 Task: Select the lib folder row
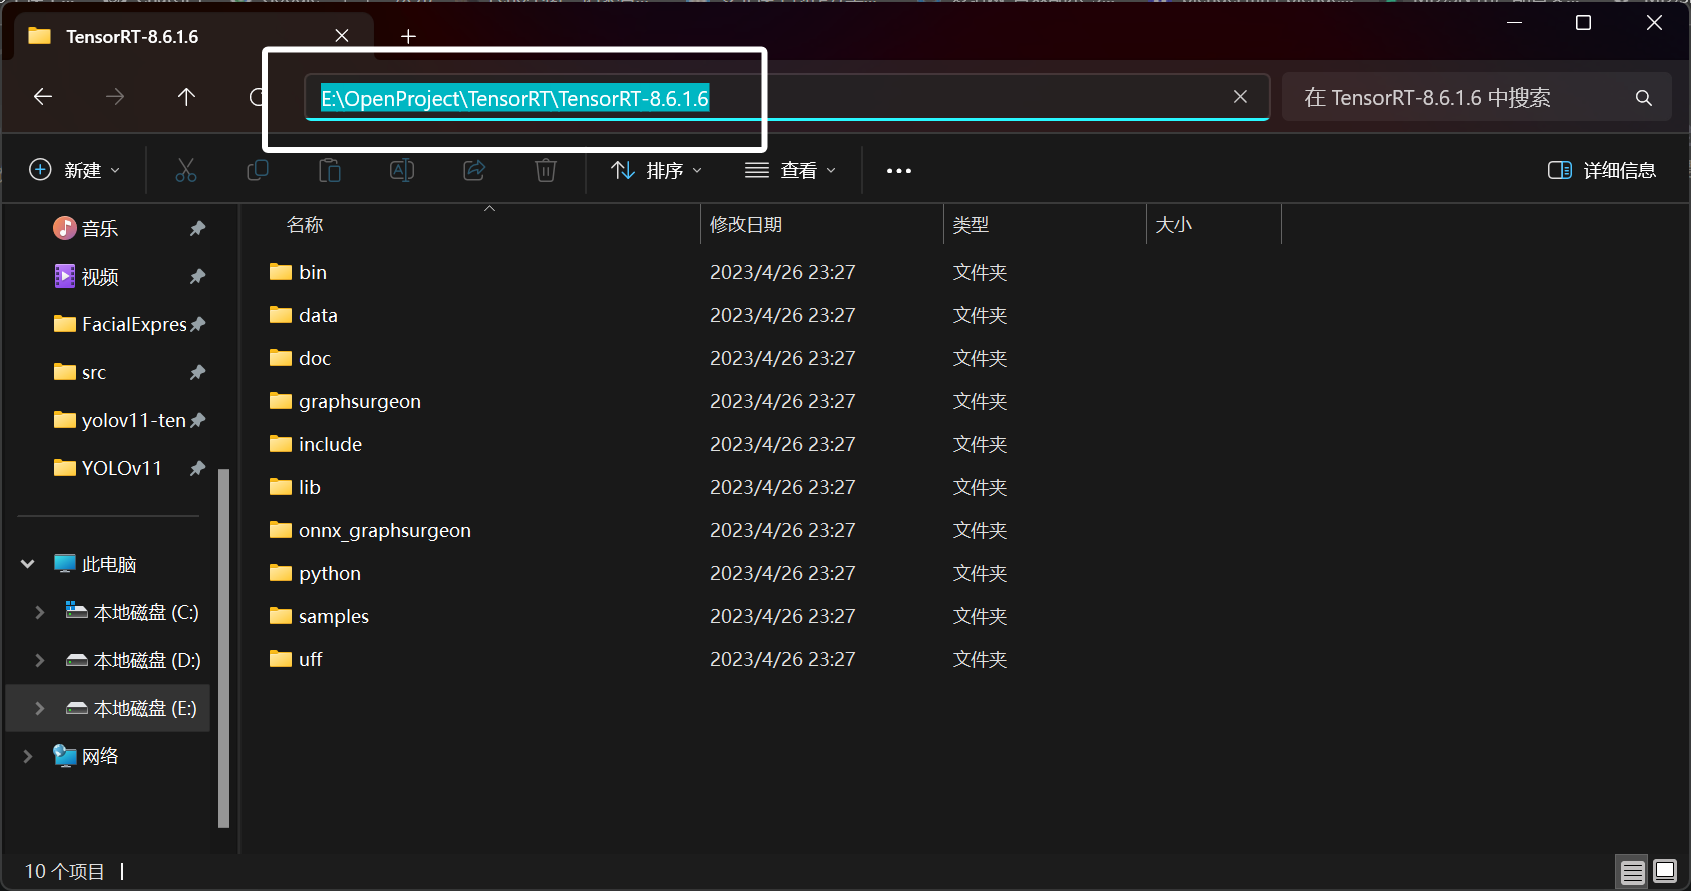(775, 487)
